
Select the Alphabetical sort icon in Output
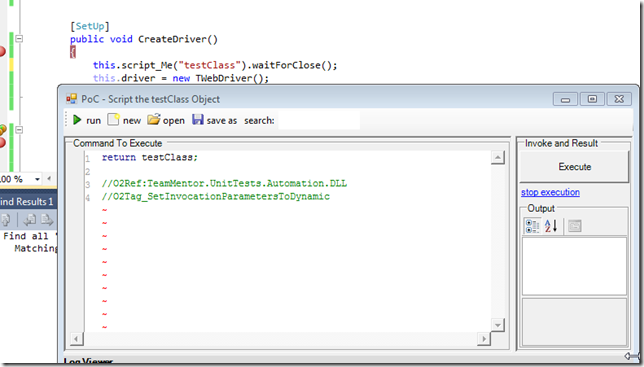pos(551,226)
